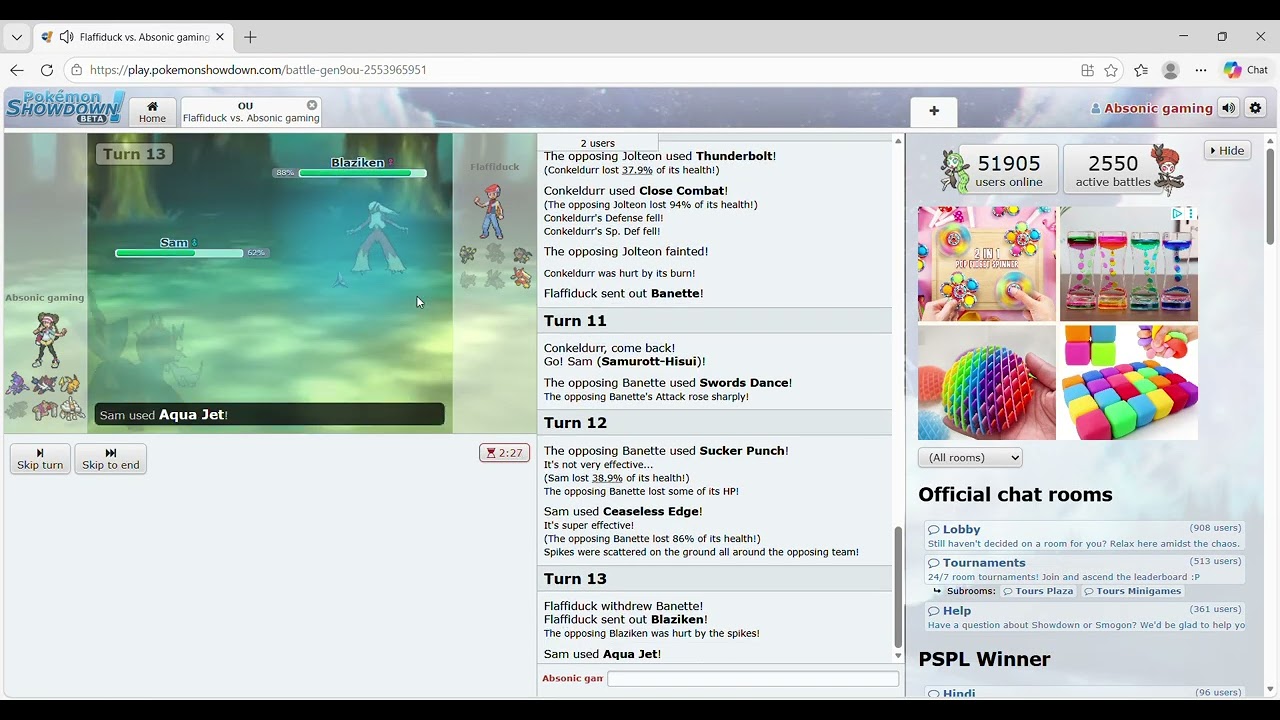This screenshot has width=1280, height=720.
Task: Close the OU battle room tab
Action: pos(312,105)
